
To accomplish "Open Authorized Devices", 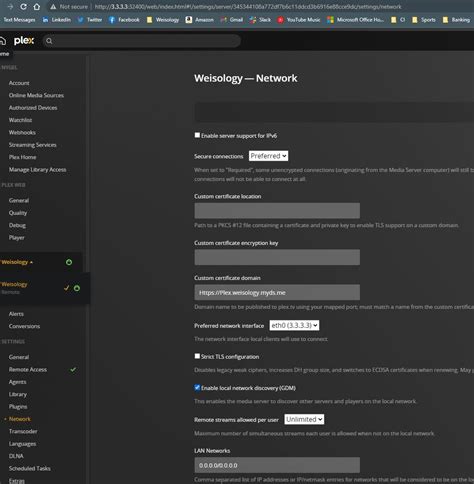I will (x=33, y=108).
